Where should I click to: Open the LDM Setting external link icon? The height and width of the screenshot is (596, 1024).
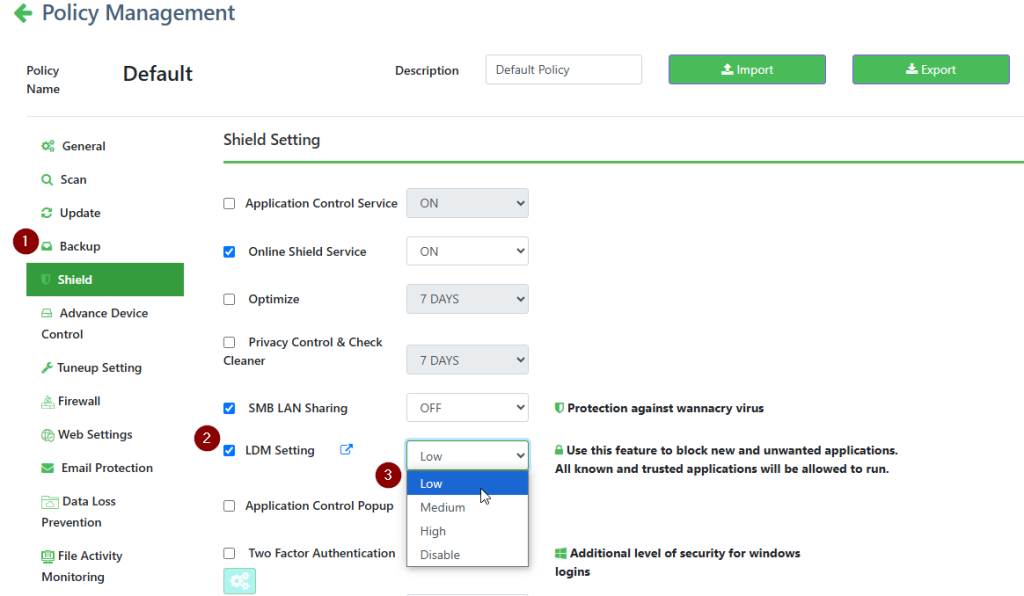pos(347,450)
